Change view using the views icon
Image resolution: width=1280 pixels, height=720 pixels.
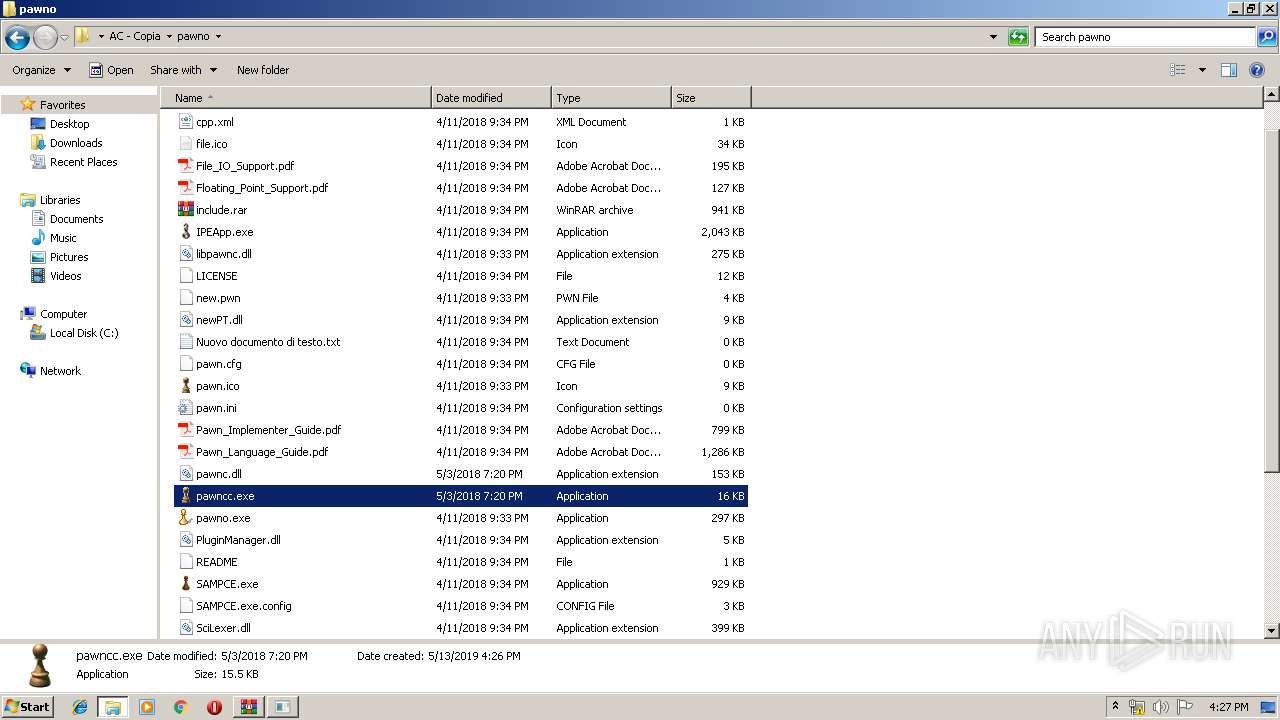click(x=1178, y=70)
